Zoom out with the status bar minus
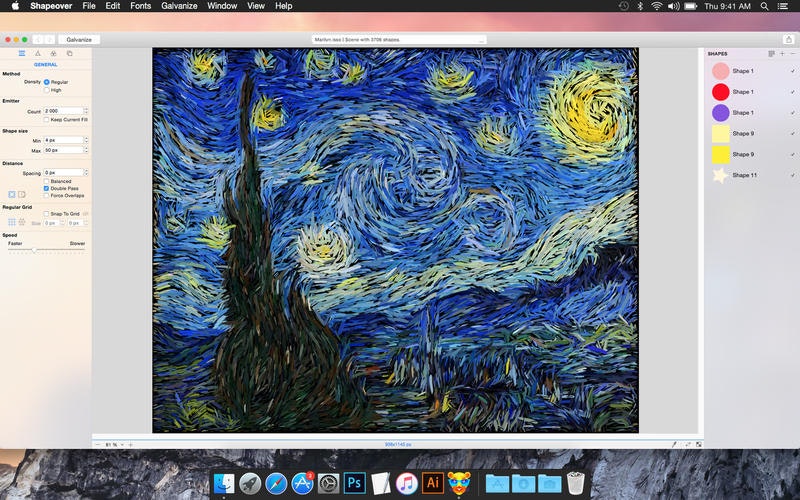Screen dimensions: 800x500 coord(97,445)
